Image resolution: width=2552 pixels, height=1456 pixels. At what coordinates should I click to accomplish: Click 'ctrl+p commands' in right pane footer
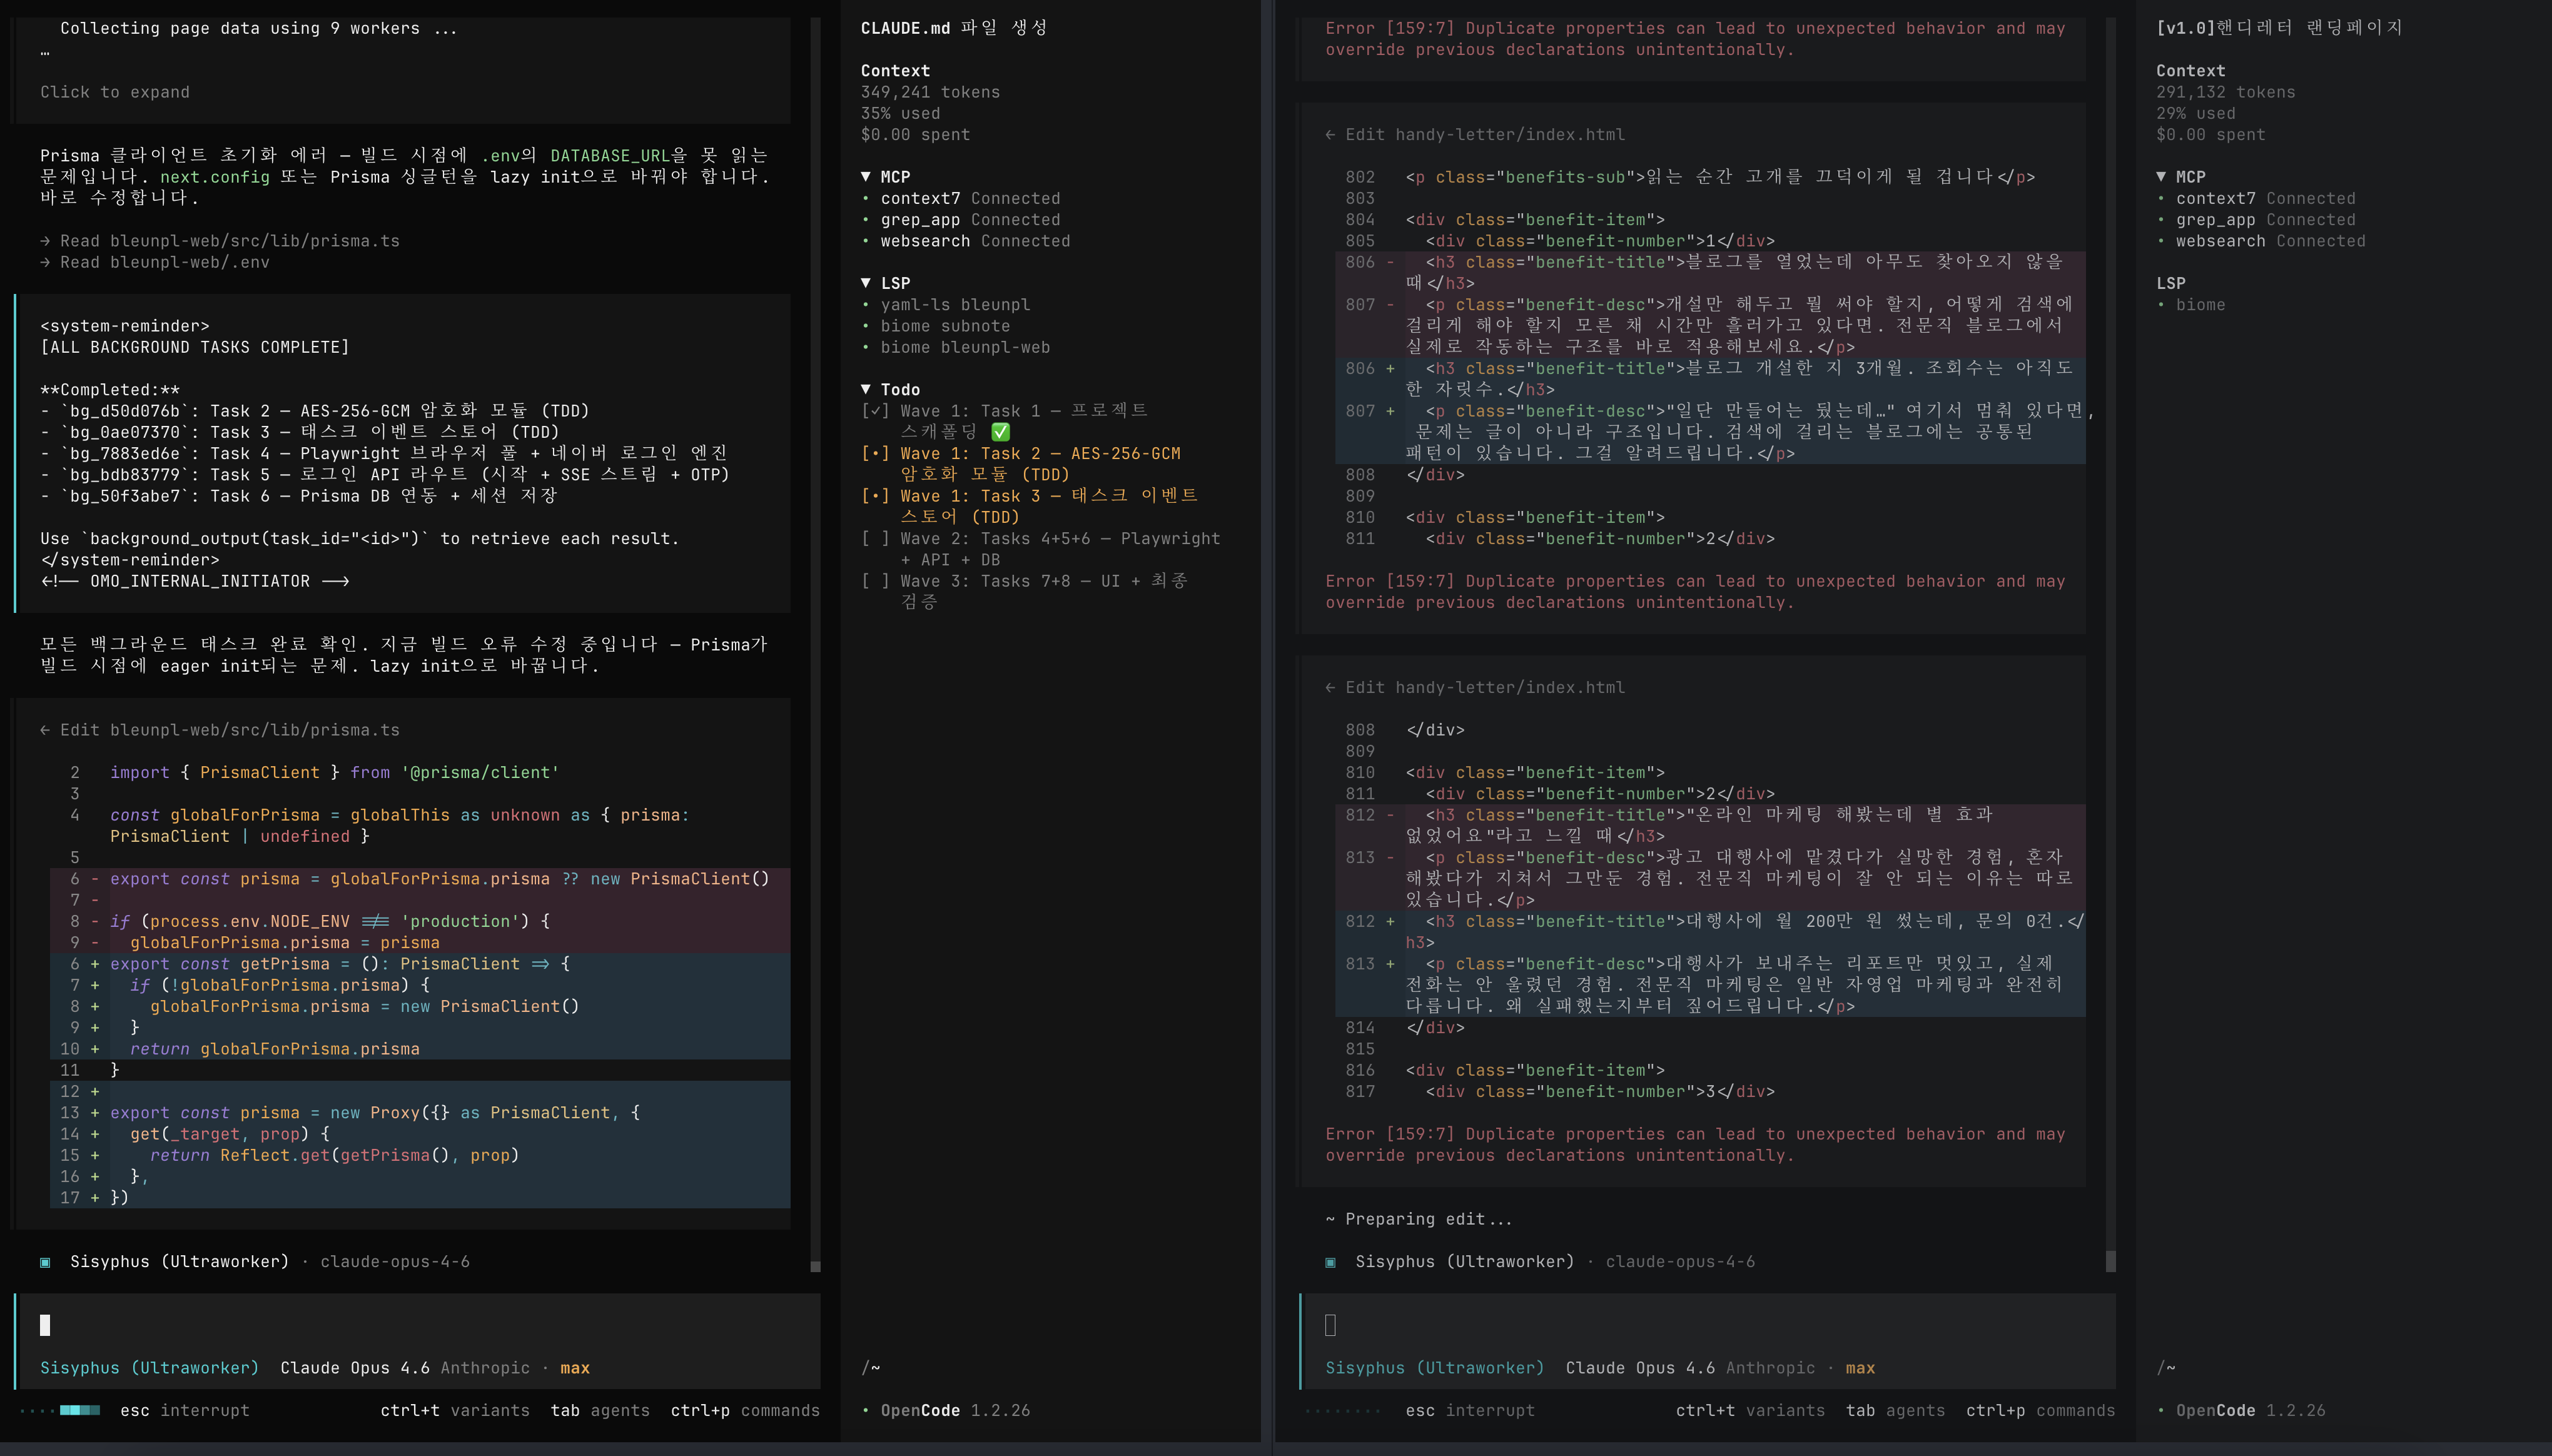[x=2041, y=1411]
